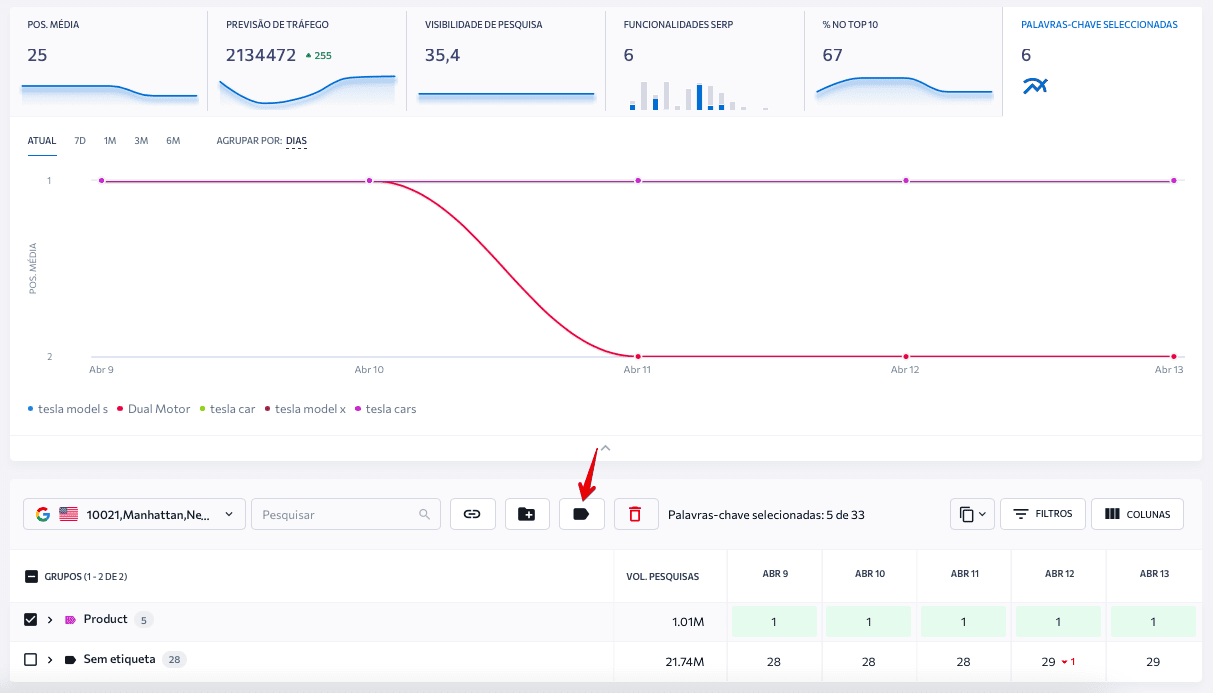Click the black tag icon beside Sem etiqueta
This screenshot has height=693, width=1213.
point(70,660)
